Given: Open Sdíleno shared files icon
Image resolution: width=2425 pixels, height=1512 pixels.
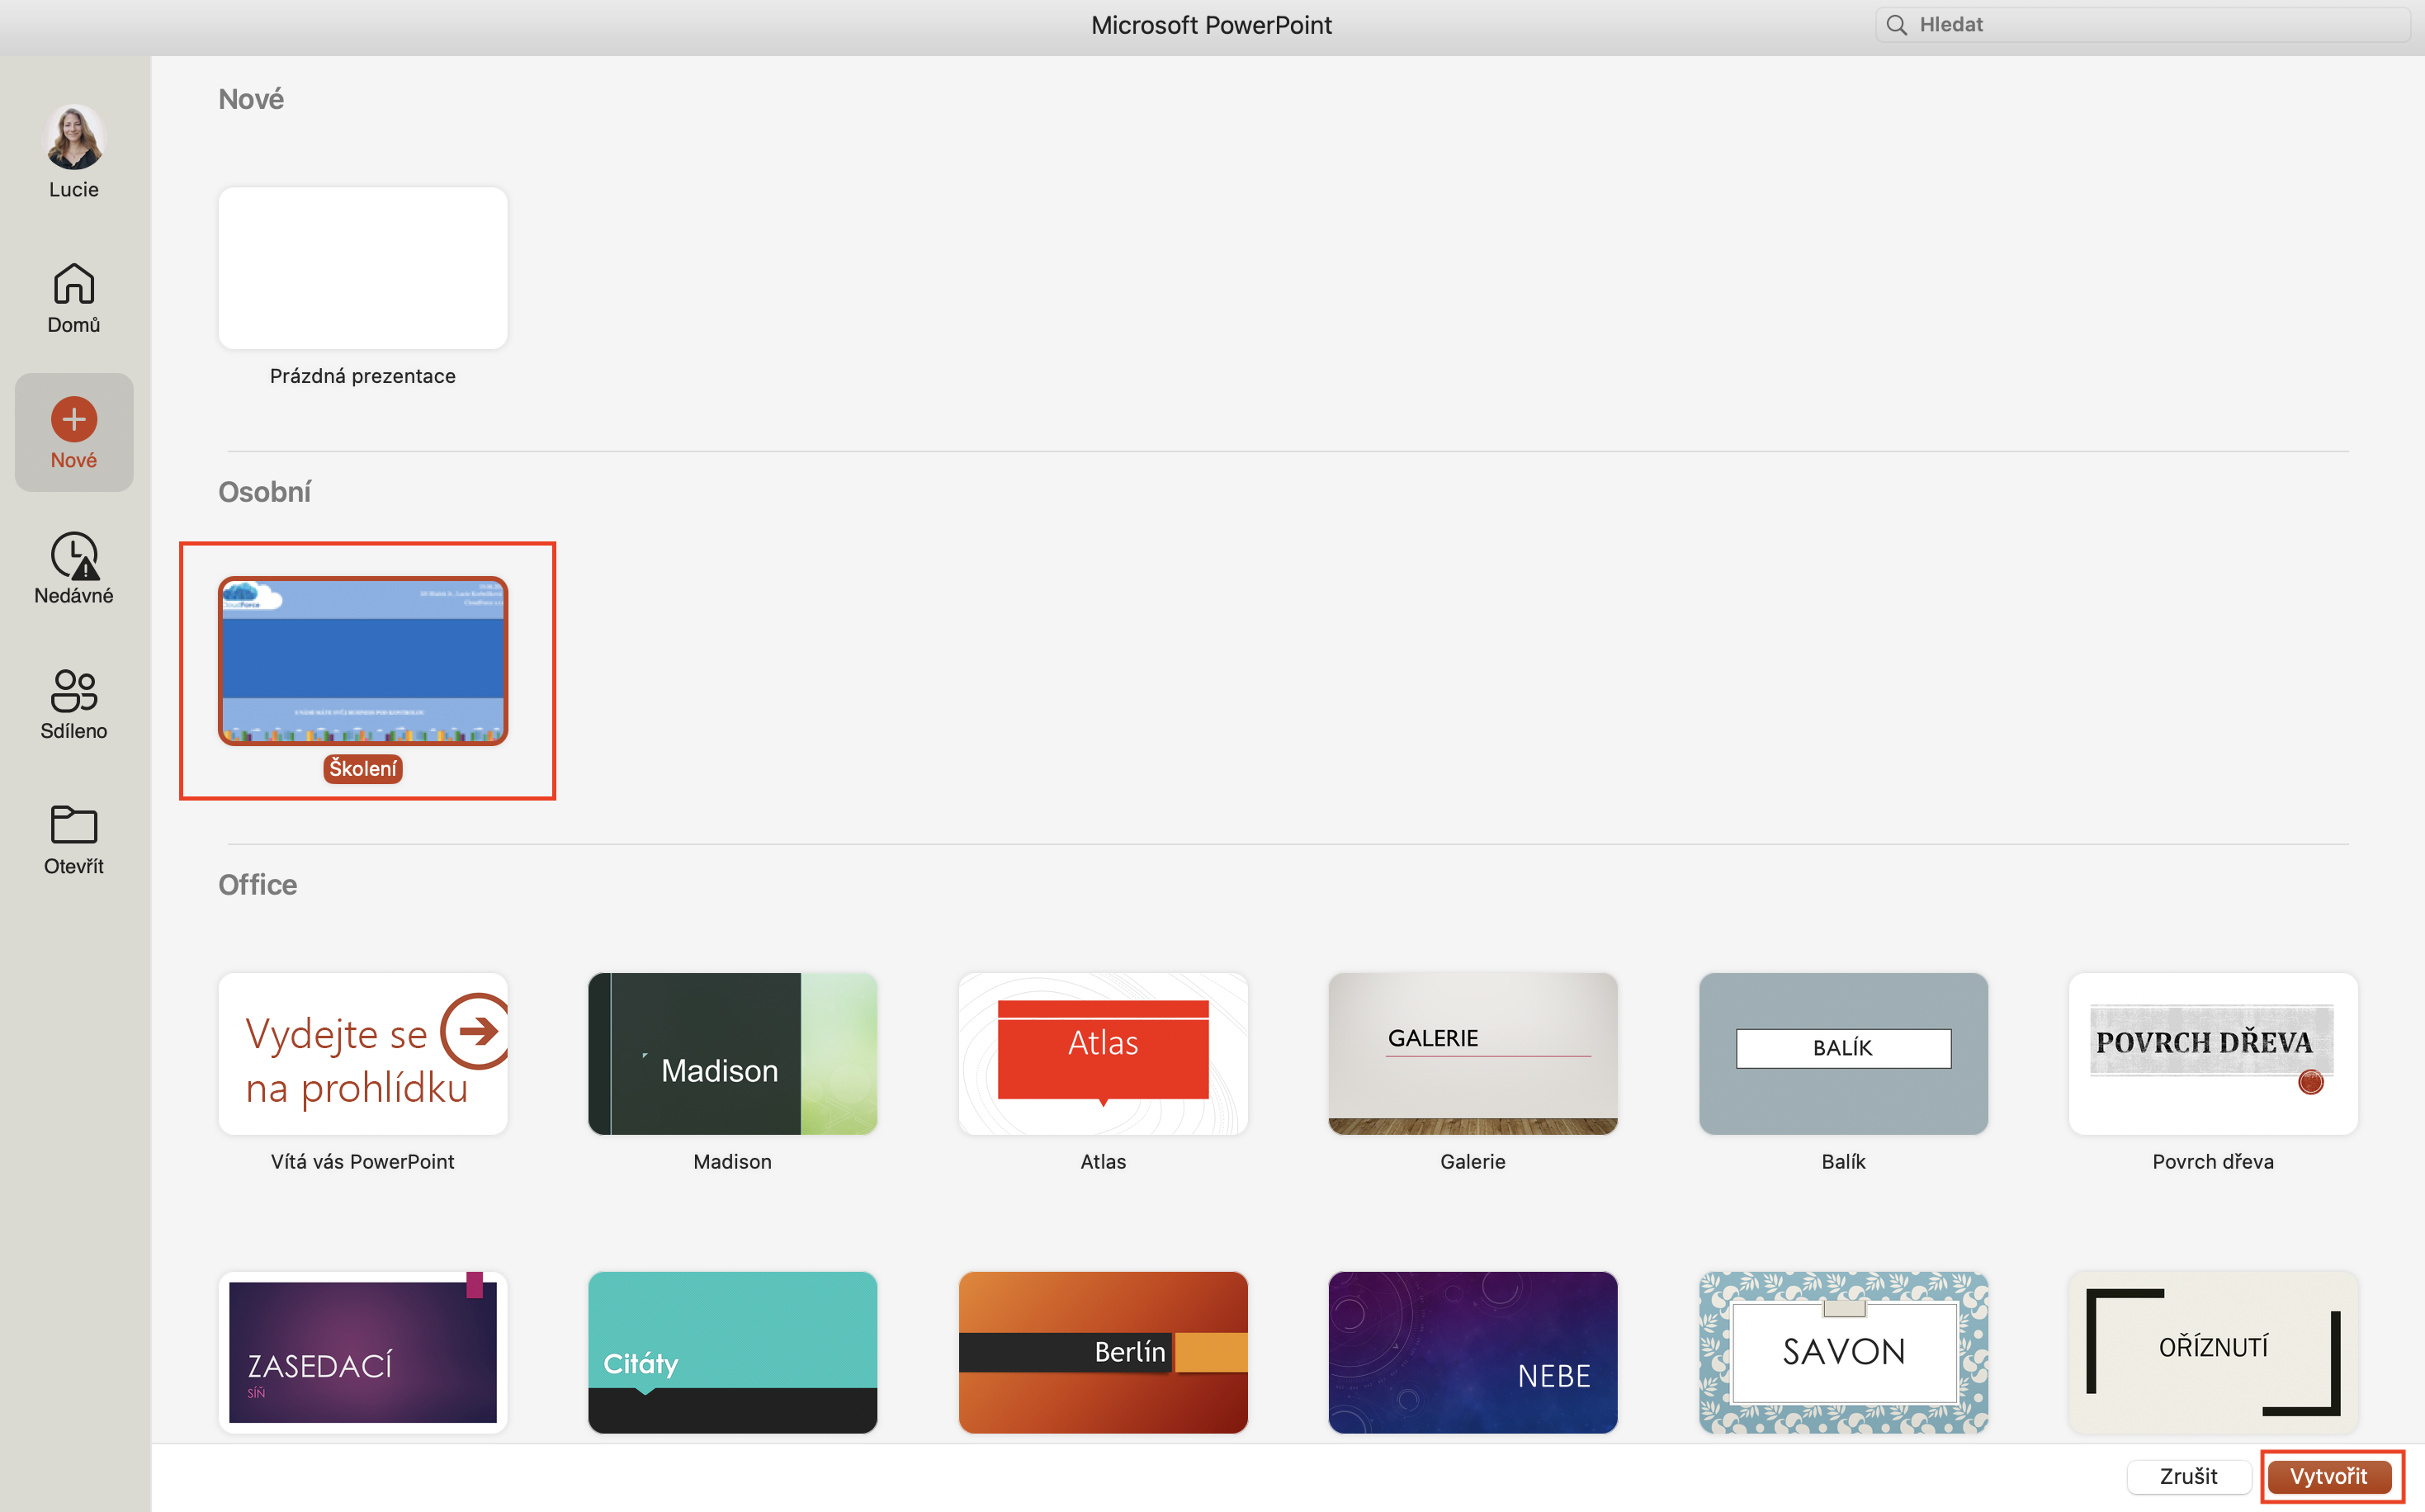Looking at the screenshot, I should click(x=74, y=690).
